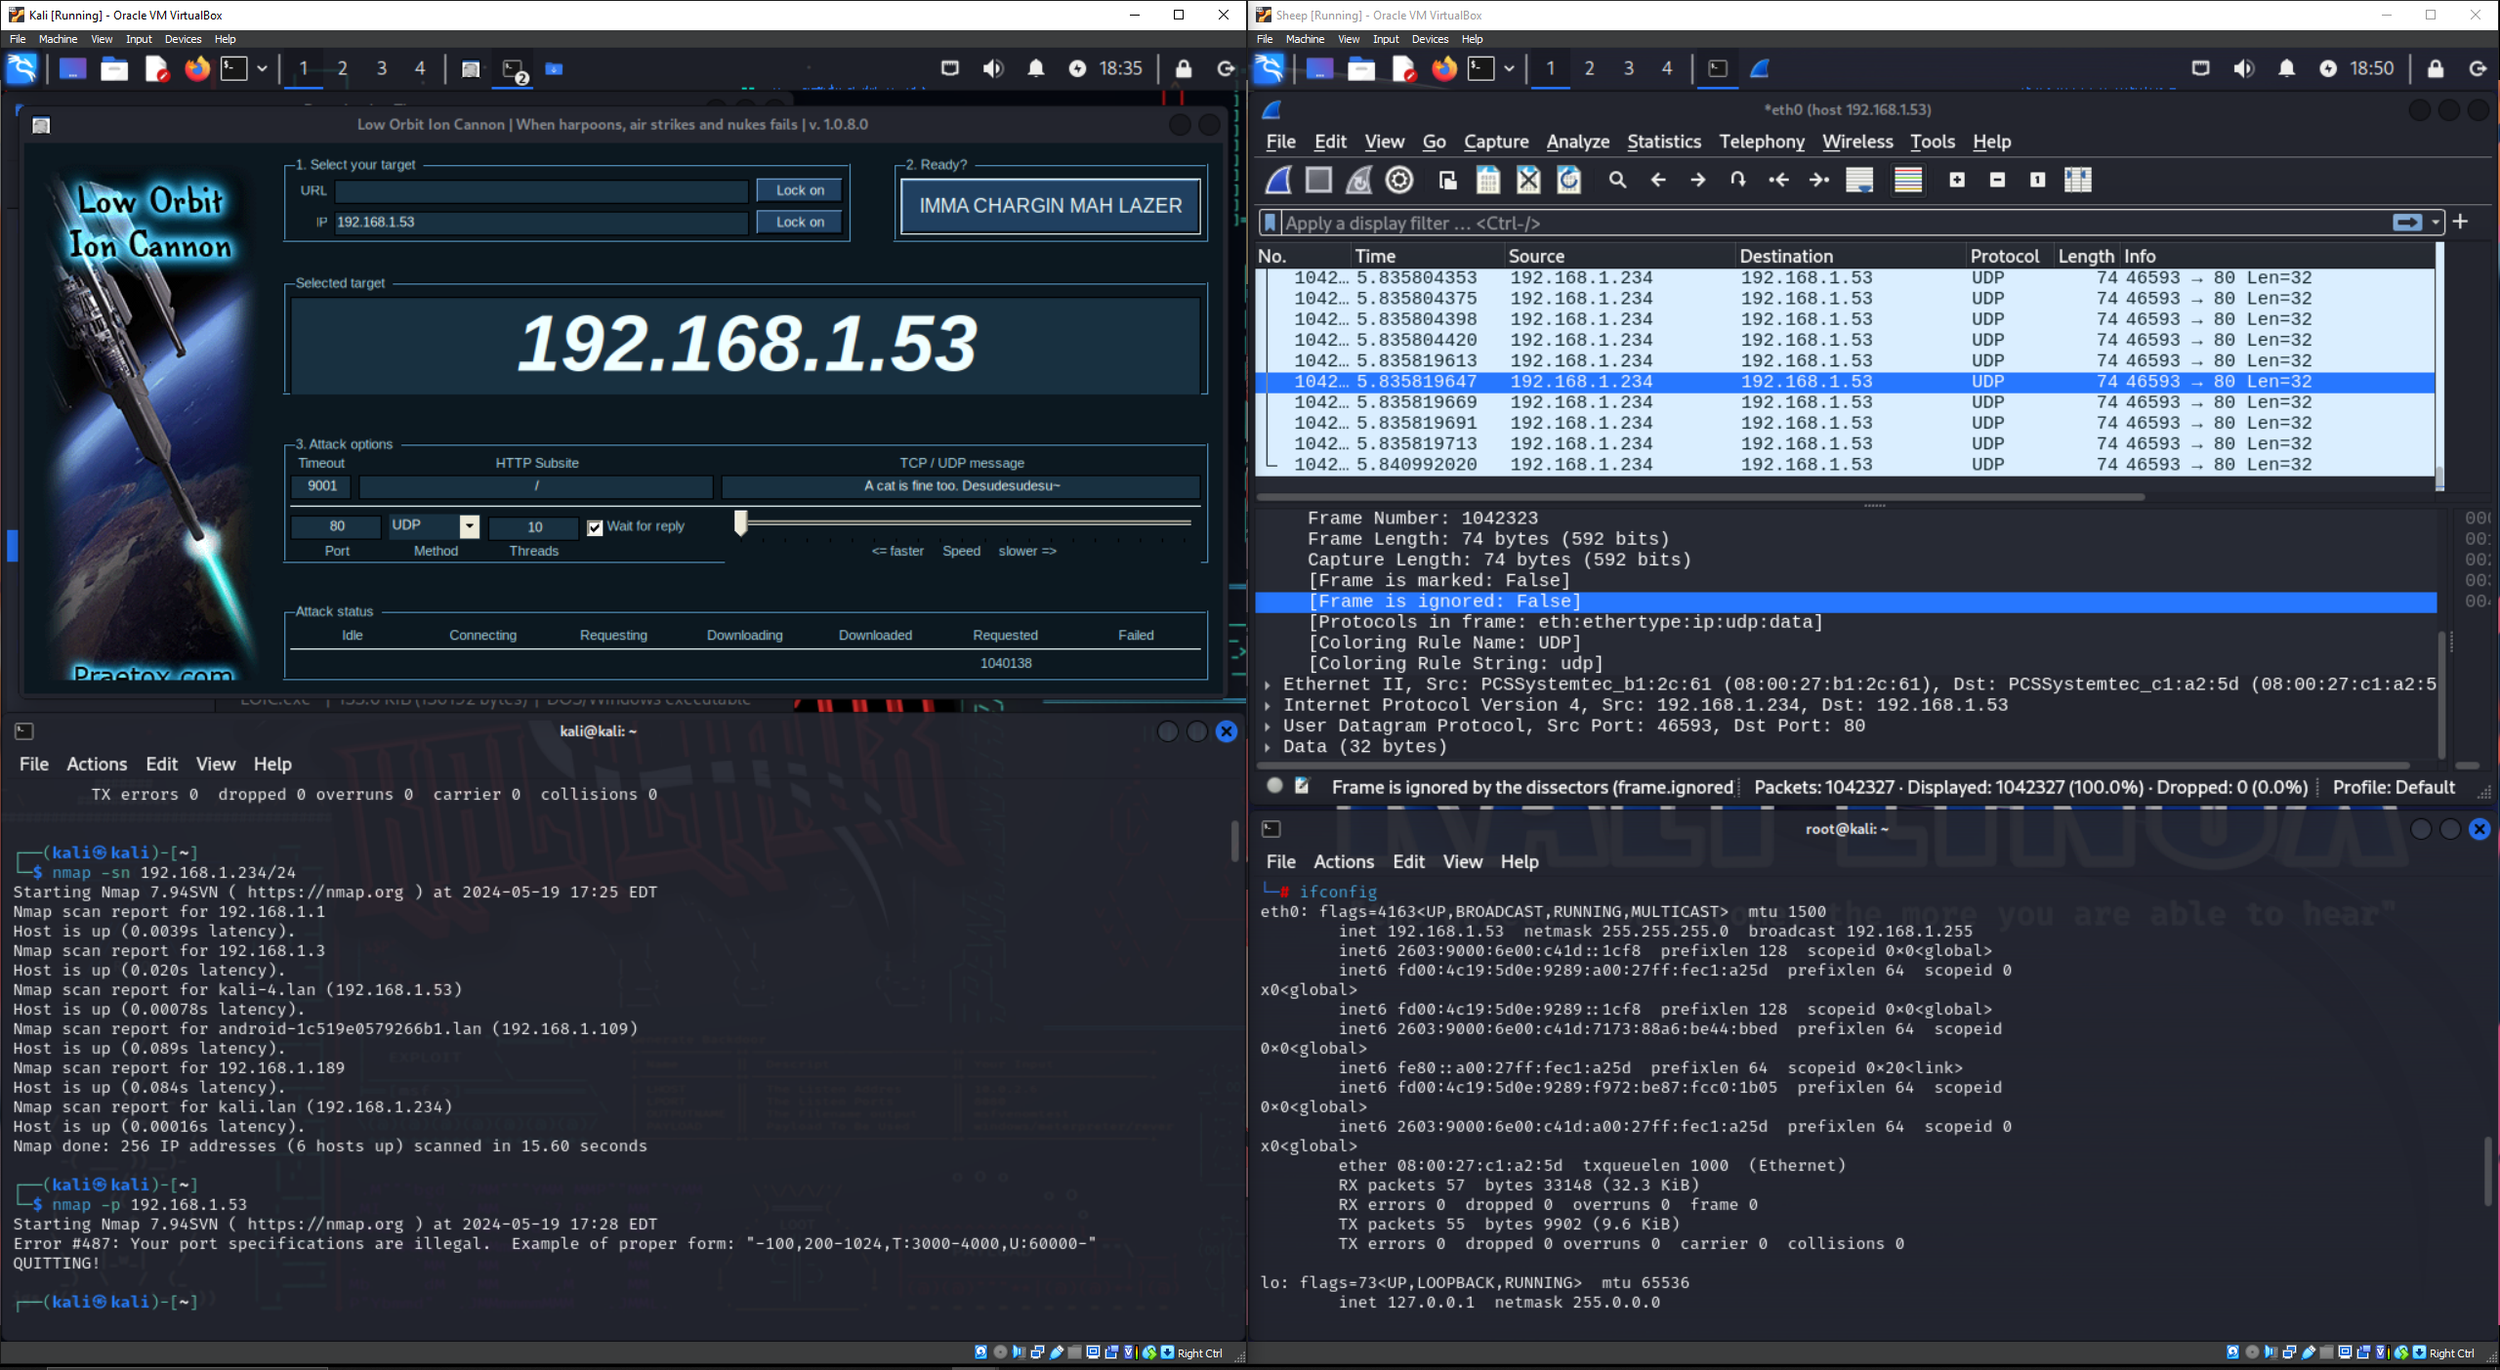
Task: Toggle the Wait for reply checkbox
Action: coord(595,527)
